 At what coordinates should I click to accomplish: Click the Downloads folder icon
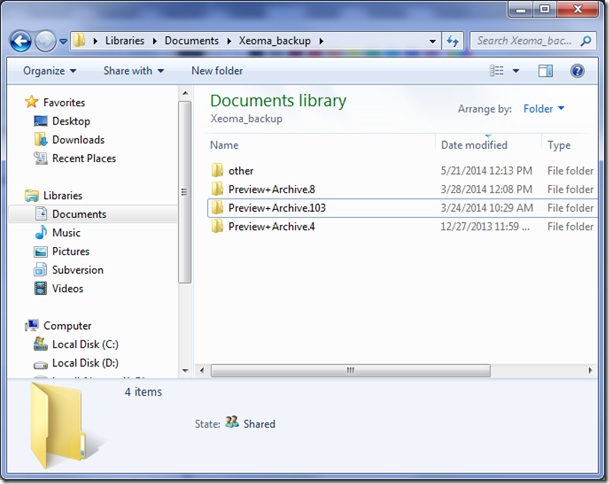pos(40,139)
